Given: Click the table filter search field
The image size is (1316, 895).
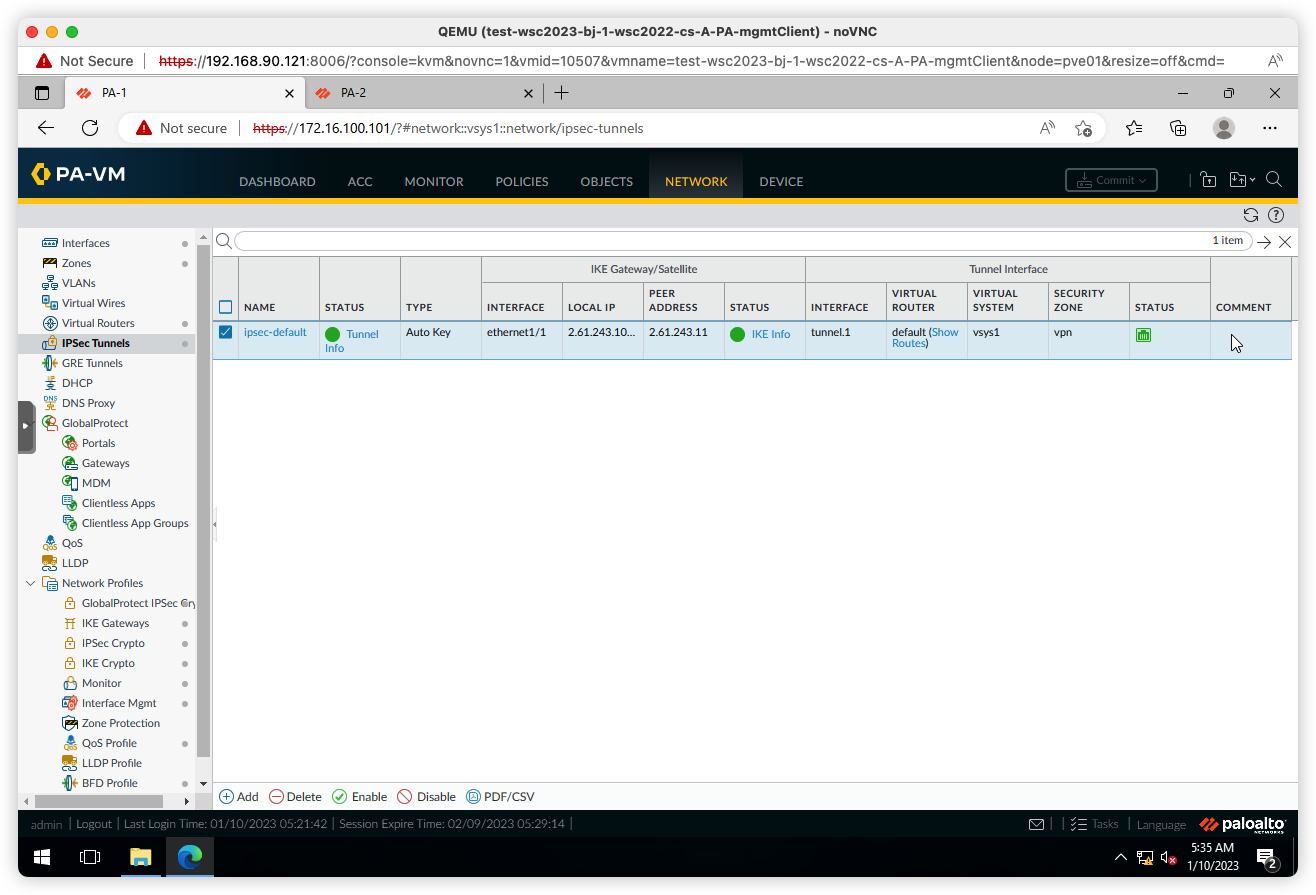Looking at the screenshot, I should point(742,241).
